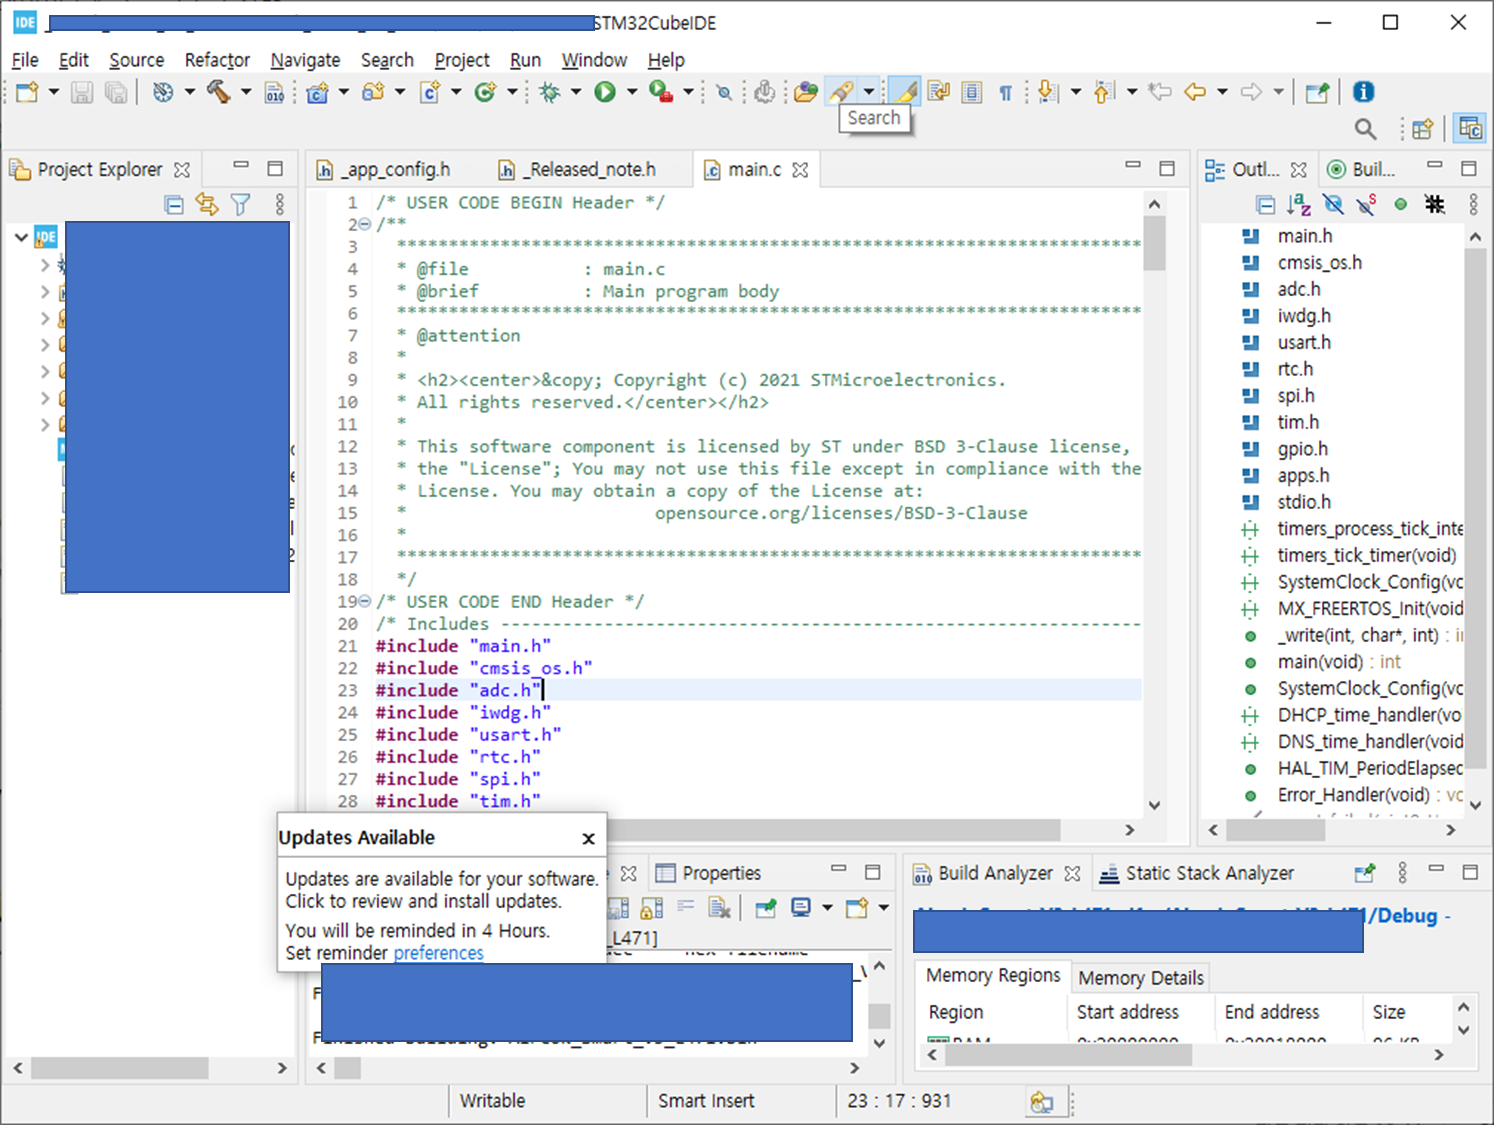Toggle Hide Non-Public Members green dot

click(x=1401, y=205)
